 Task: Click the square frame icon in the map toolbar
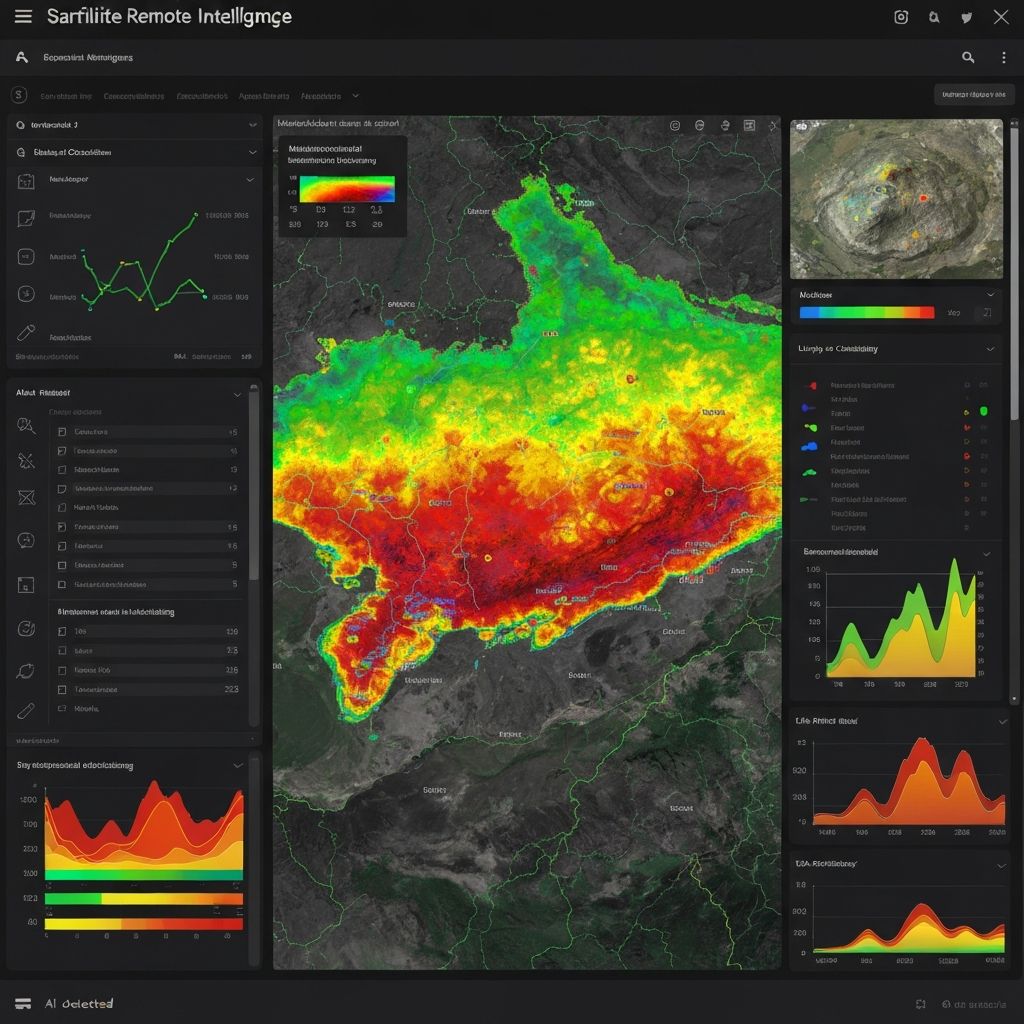click(x=748, y=126)
